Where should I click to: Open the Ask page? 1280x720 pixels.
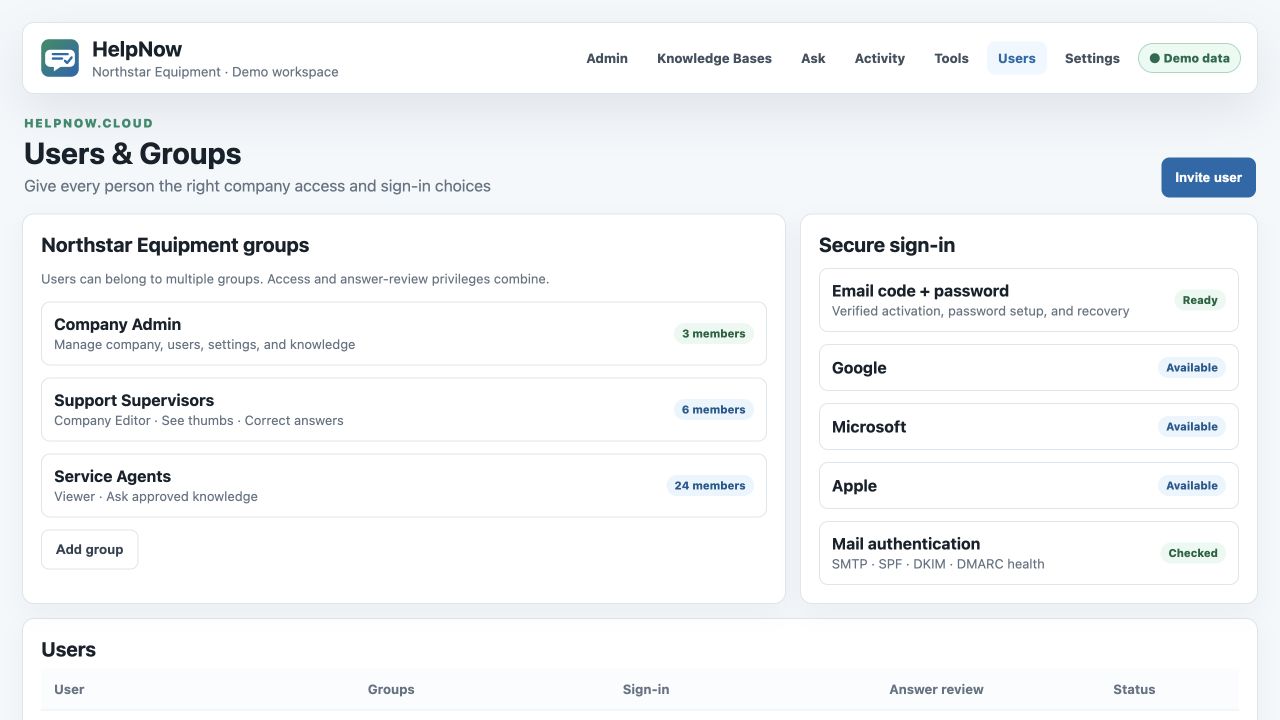click(x=813, y=58)
